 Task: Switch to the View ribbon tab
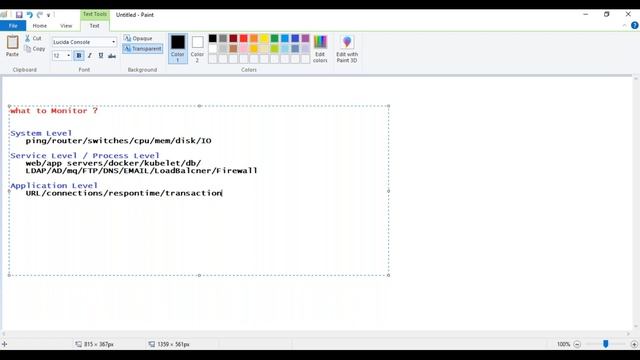(x=66, y=26)
